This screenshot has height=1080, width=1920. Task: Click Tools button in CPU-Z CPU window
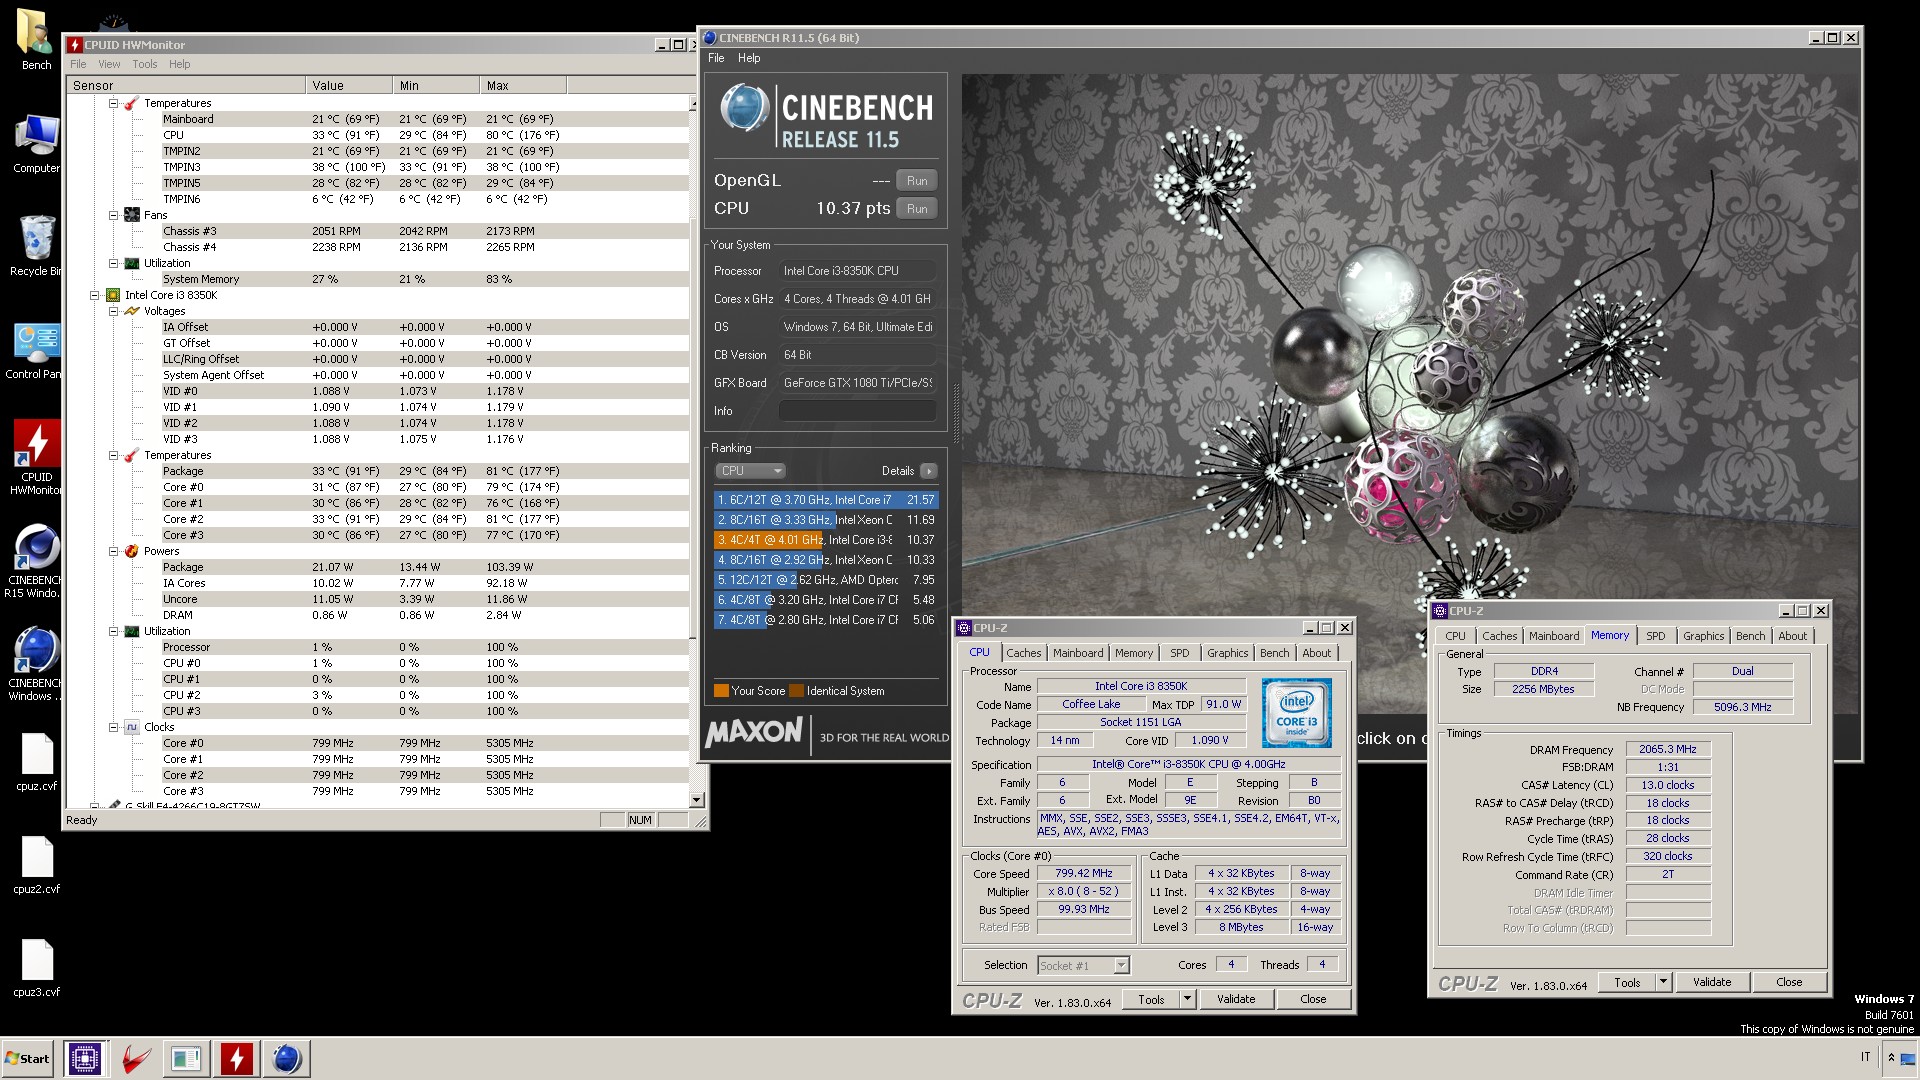click(1151, 999)
